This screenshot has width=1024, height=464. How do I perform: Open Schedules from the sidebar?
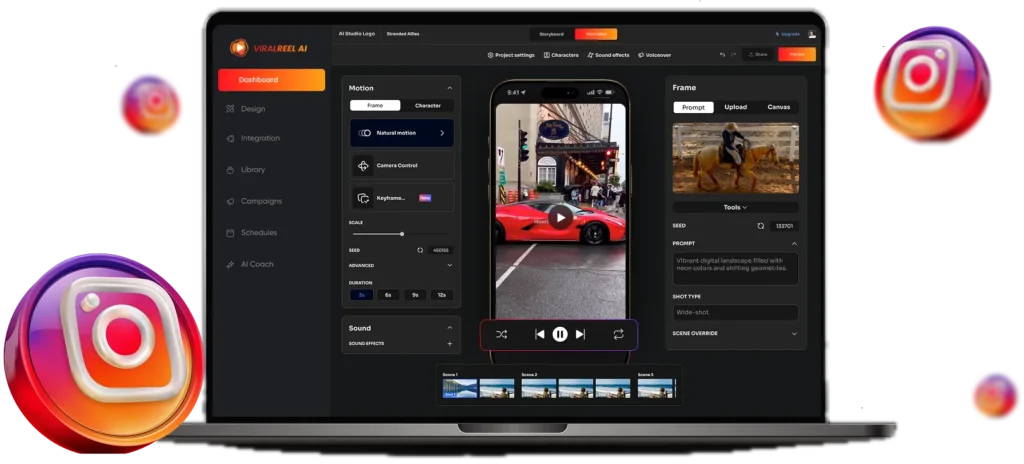click(x=259, y=233)
